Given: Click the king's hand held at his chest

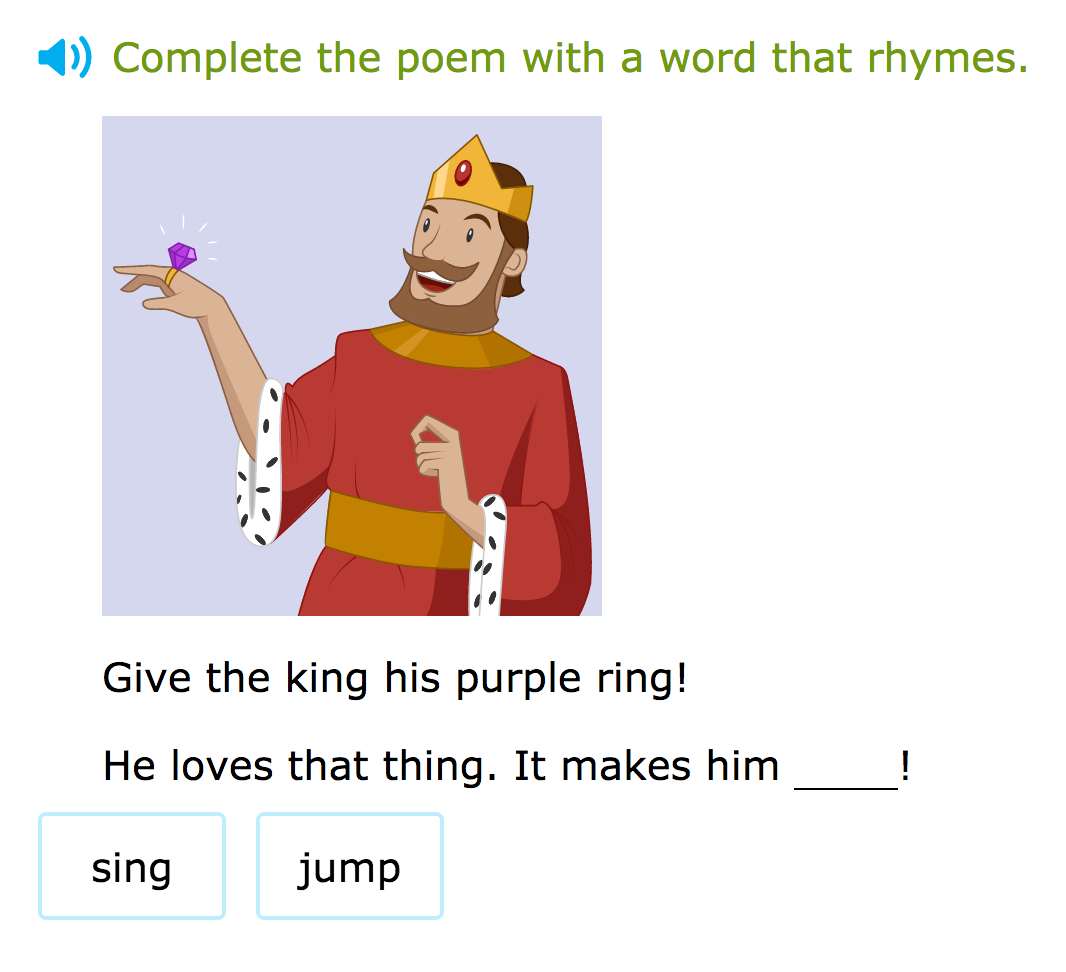Looking at the screenshot, I should pos(435,446).
